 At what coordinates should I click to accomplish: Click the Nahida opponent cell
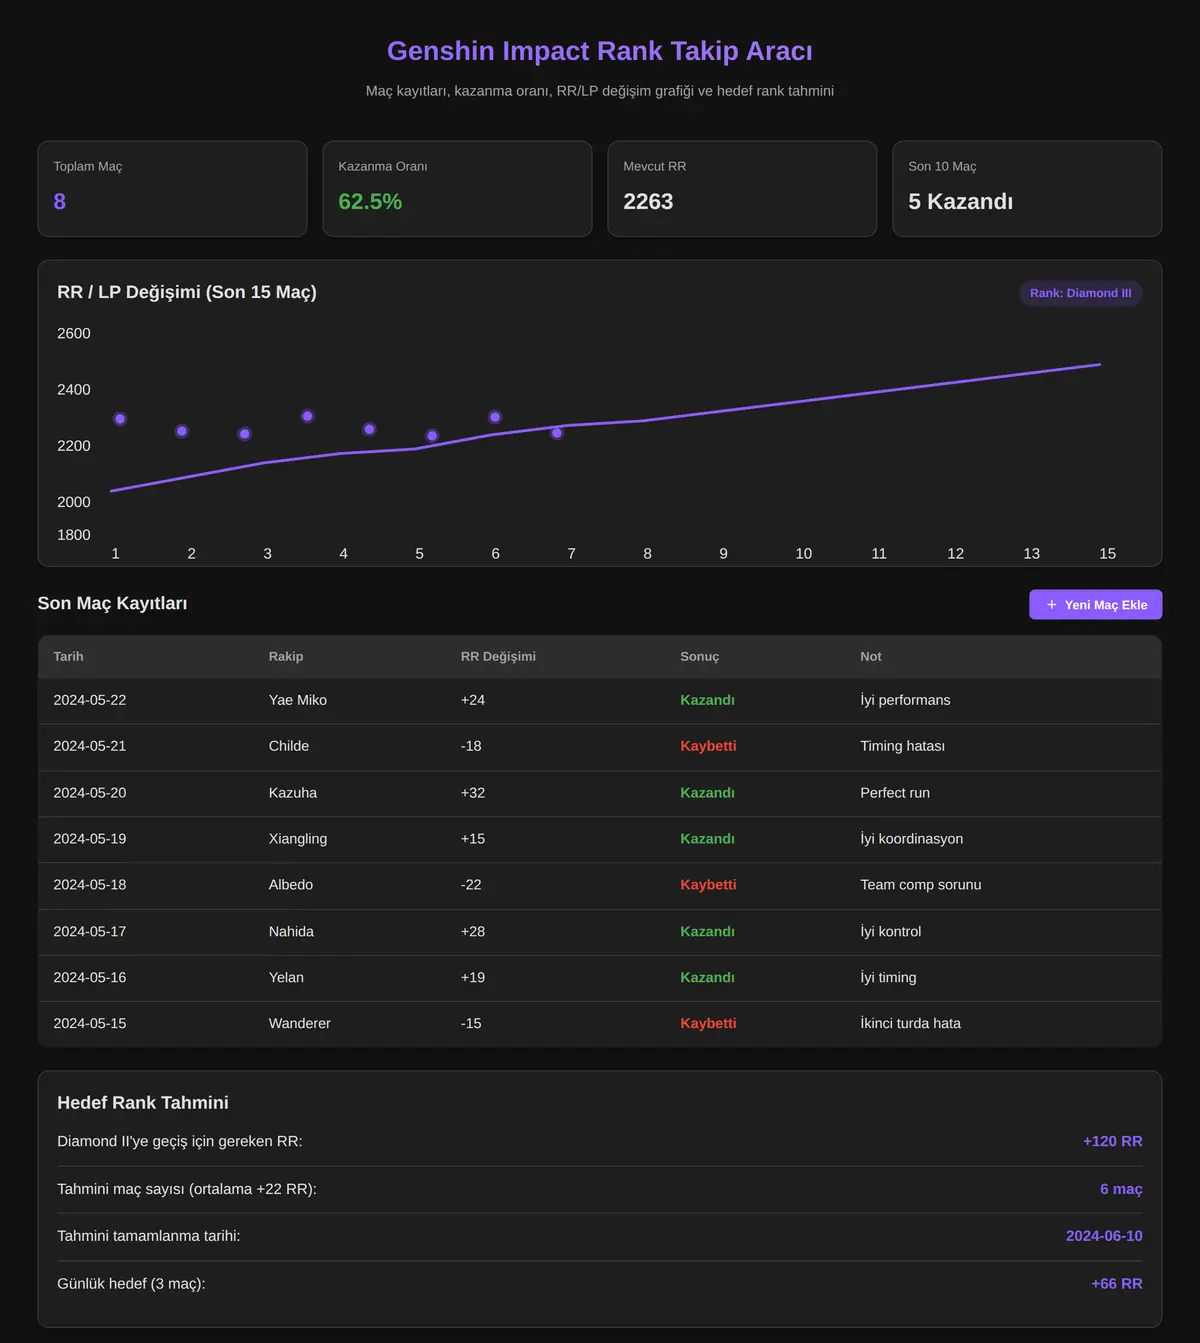(291, 932)
